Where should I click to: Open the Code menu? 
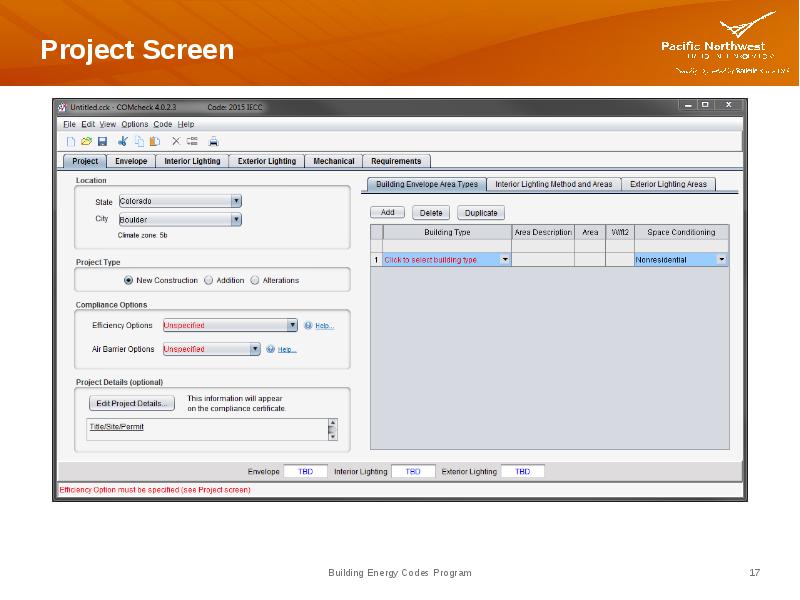tap(163, 124)
